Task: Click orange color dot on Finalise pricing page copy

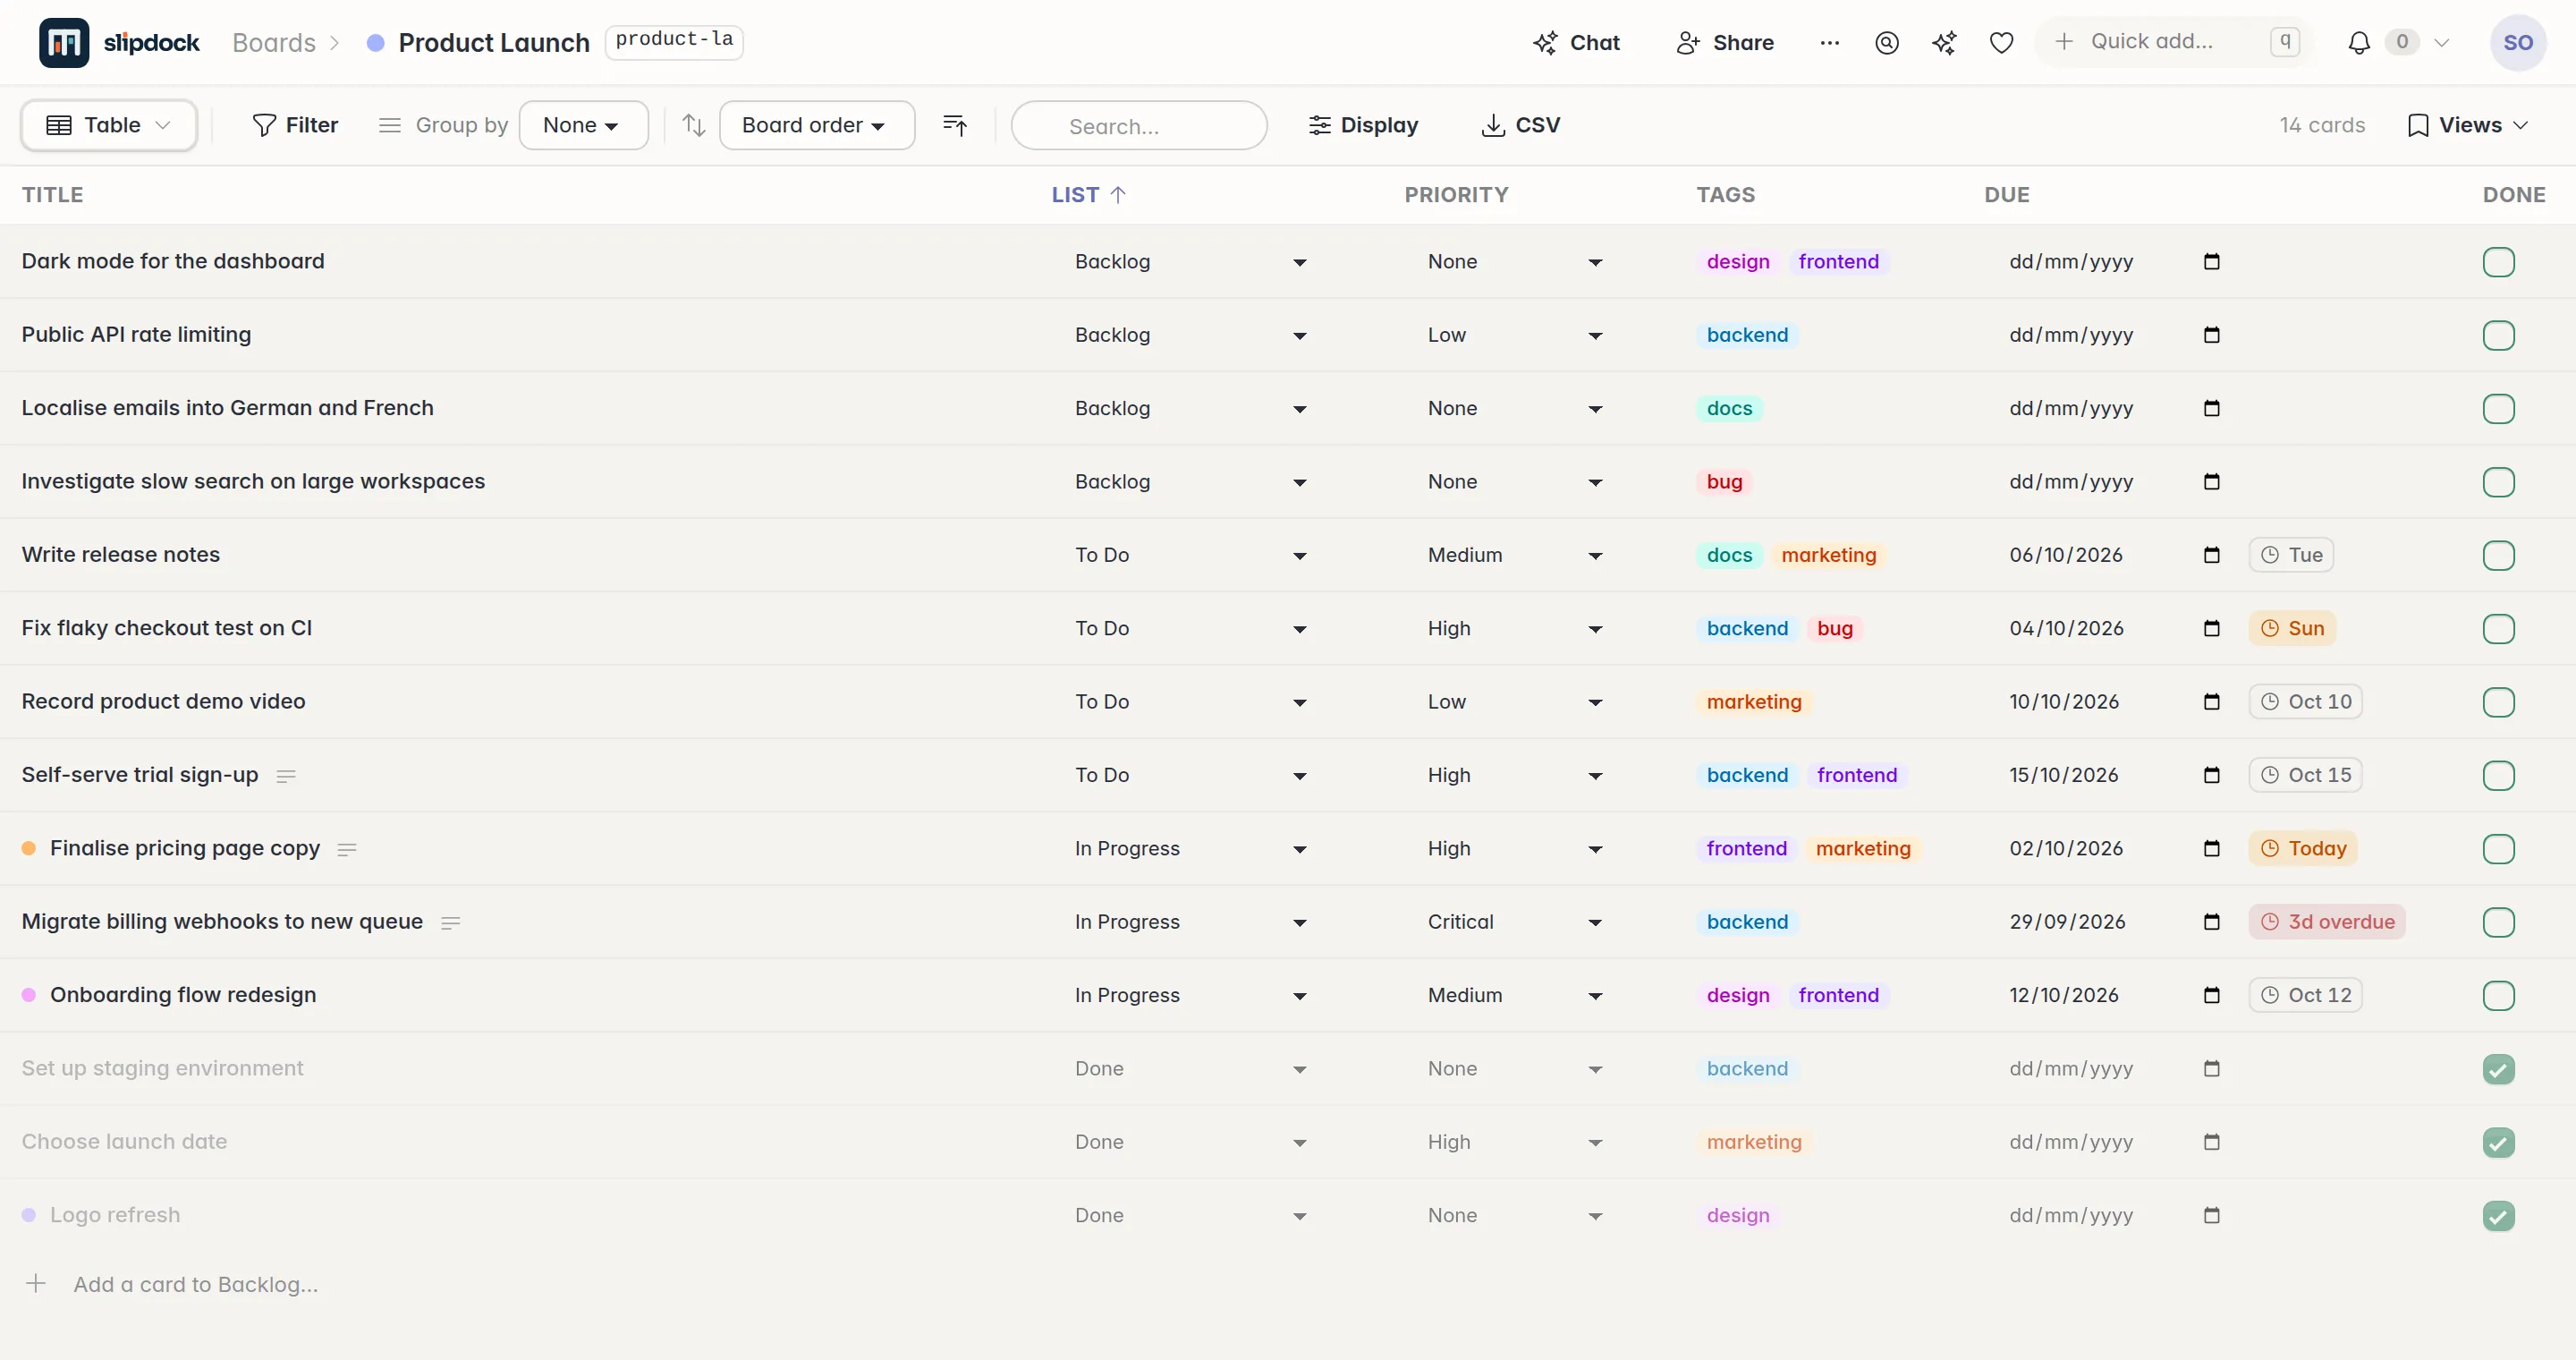Action: (29, 848)
